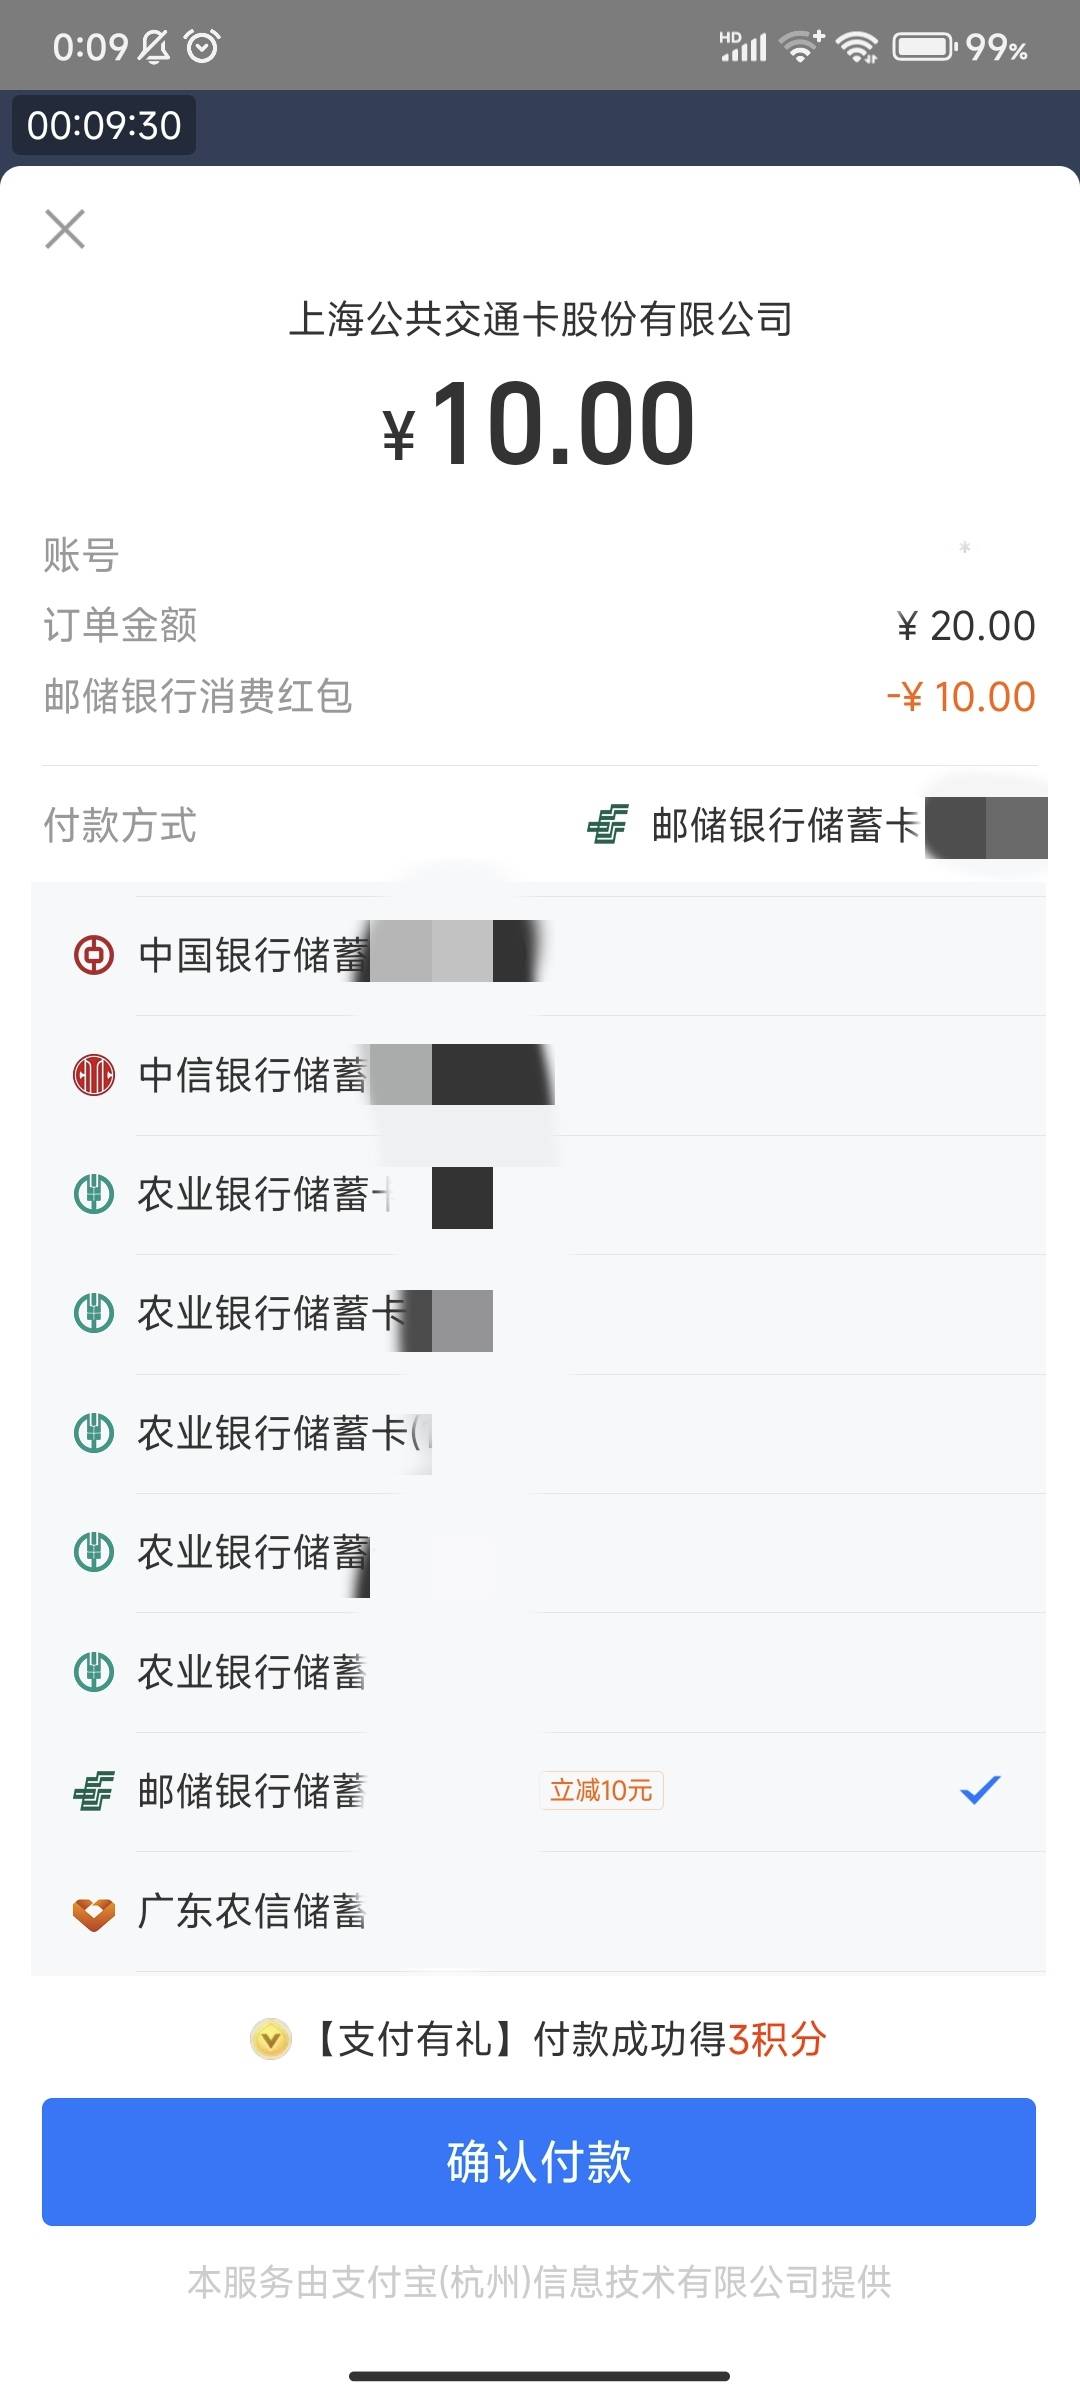Tap the 邮储银行消费红包 discount row
Image resolution: width=1080 pixels, height=2400 pixels.
click(538, 697)
